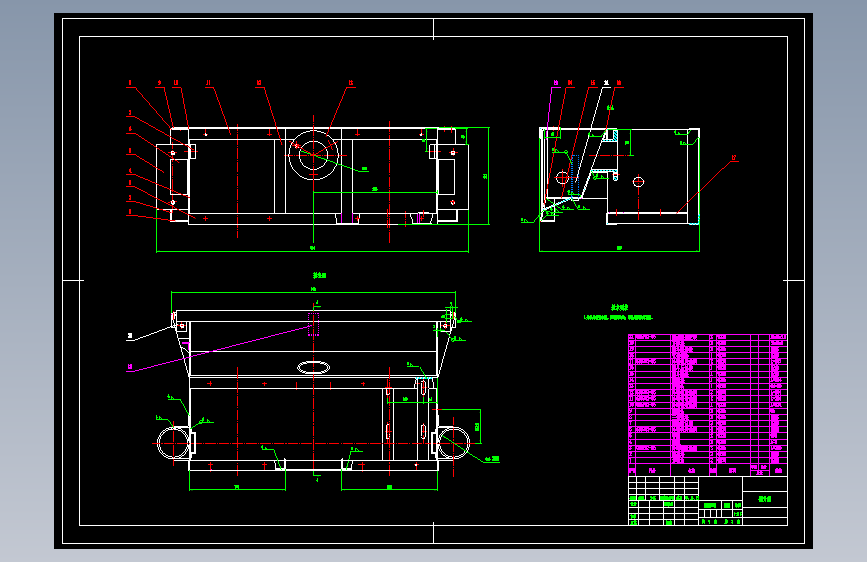Click the drawing name cell in title block
The height and width of the screenshot is (562, 867).
[x=765, y=498]
